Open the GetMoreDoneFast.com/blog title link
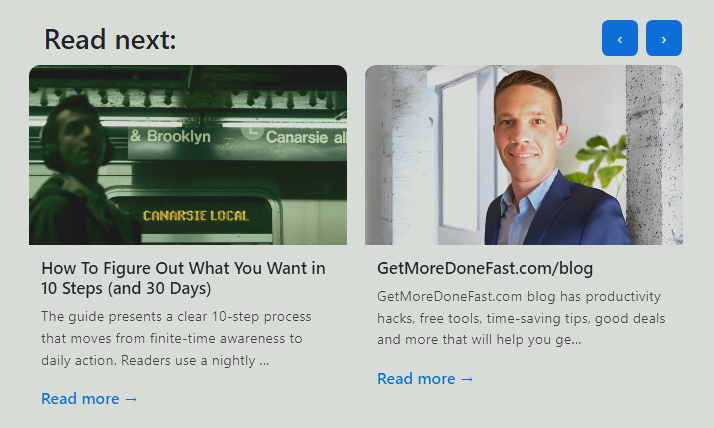The image size is (714, 428). [x=485, y=268]
